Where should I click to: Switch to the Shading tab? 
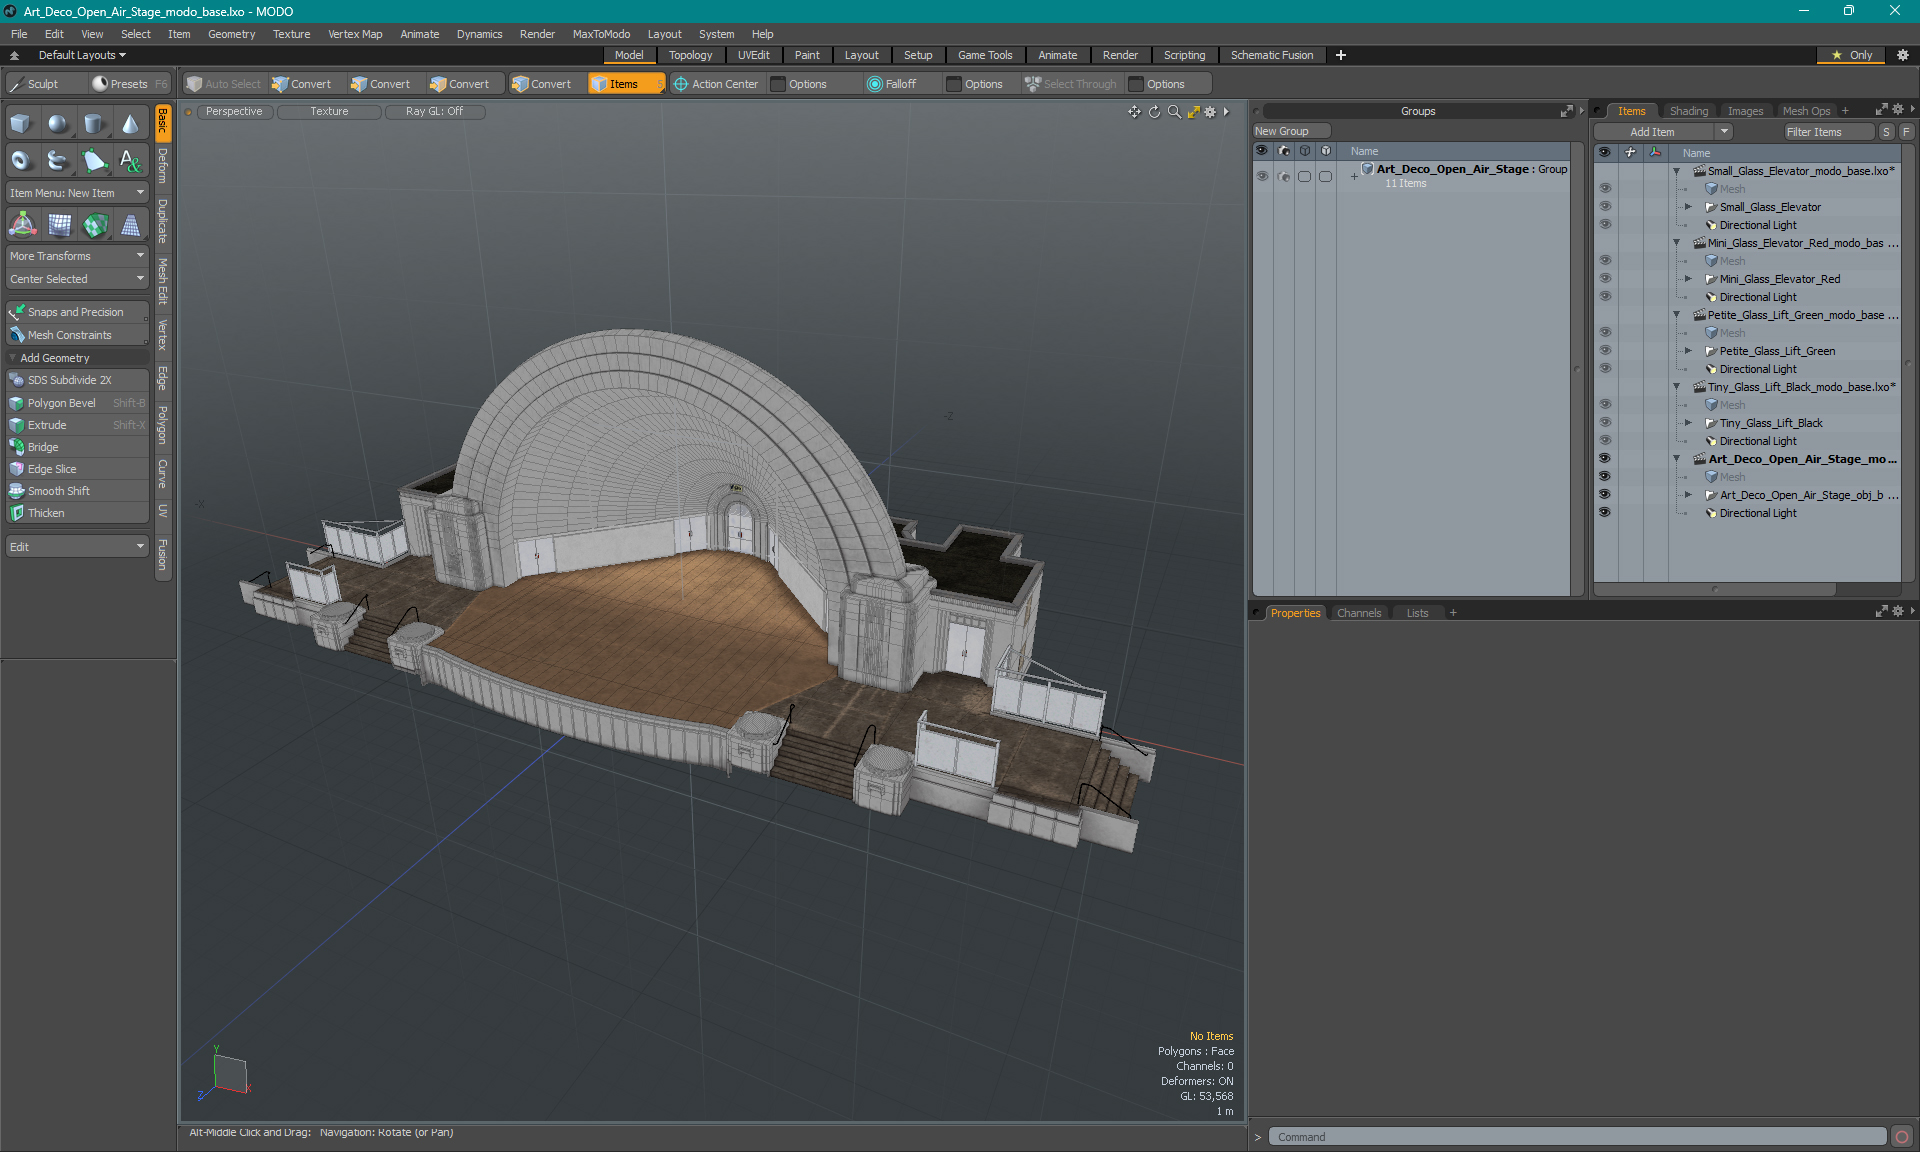[x=1689, y=111]
